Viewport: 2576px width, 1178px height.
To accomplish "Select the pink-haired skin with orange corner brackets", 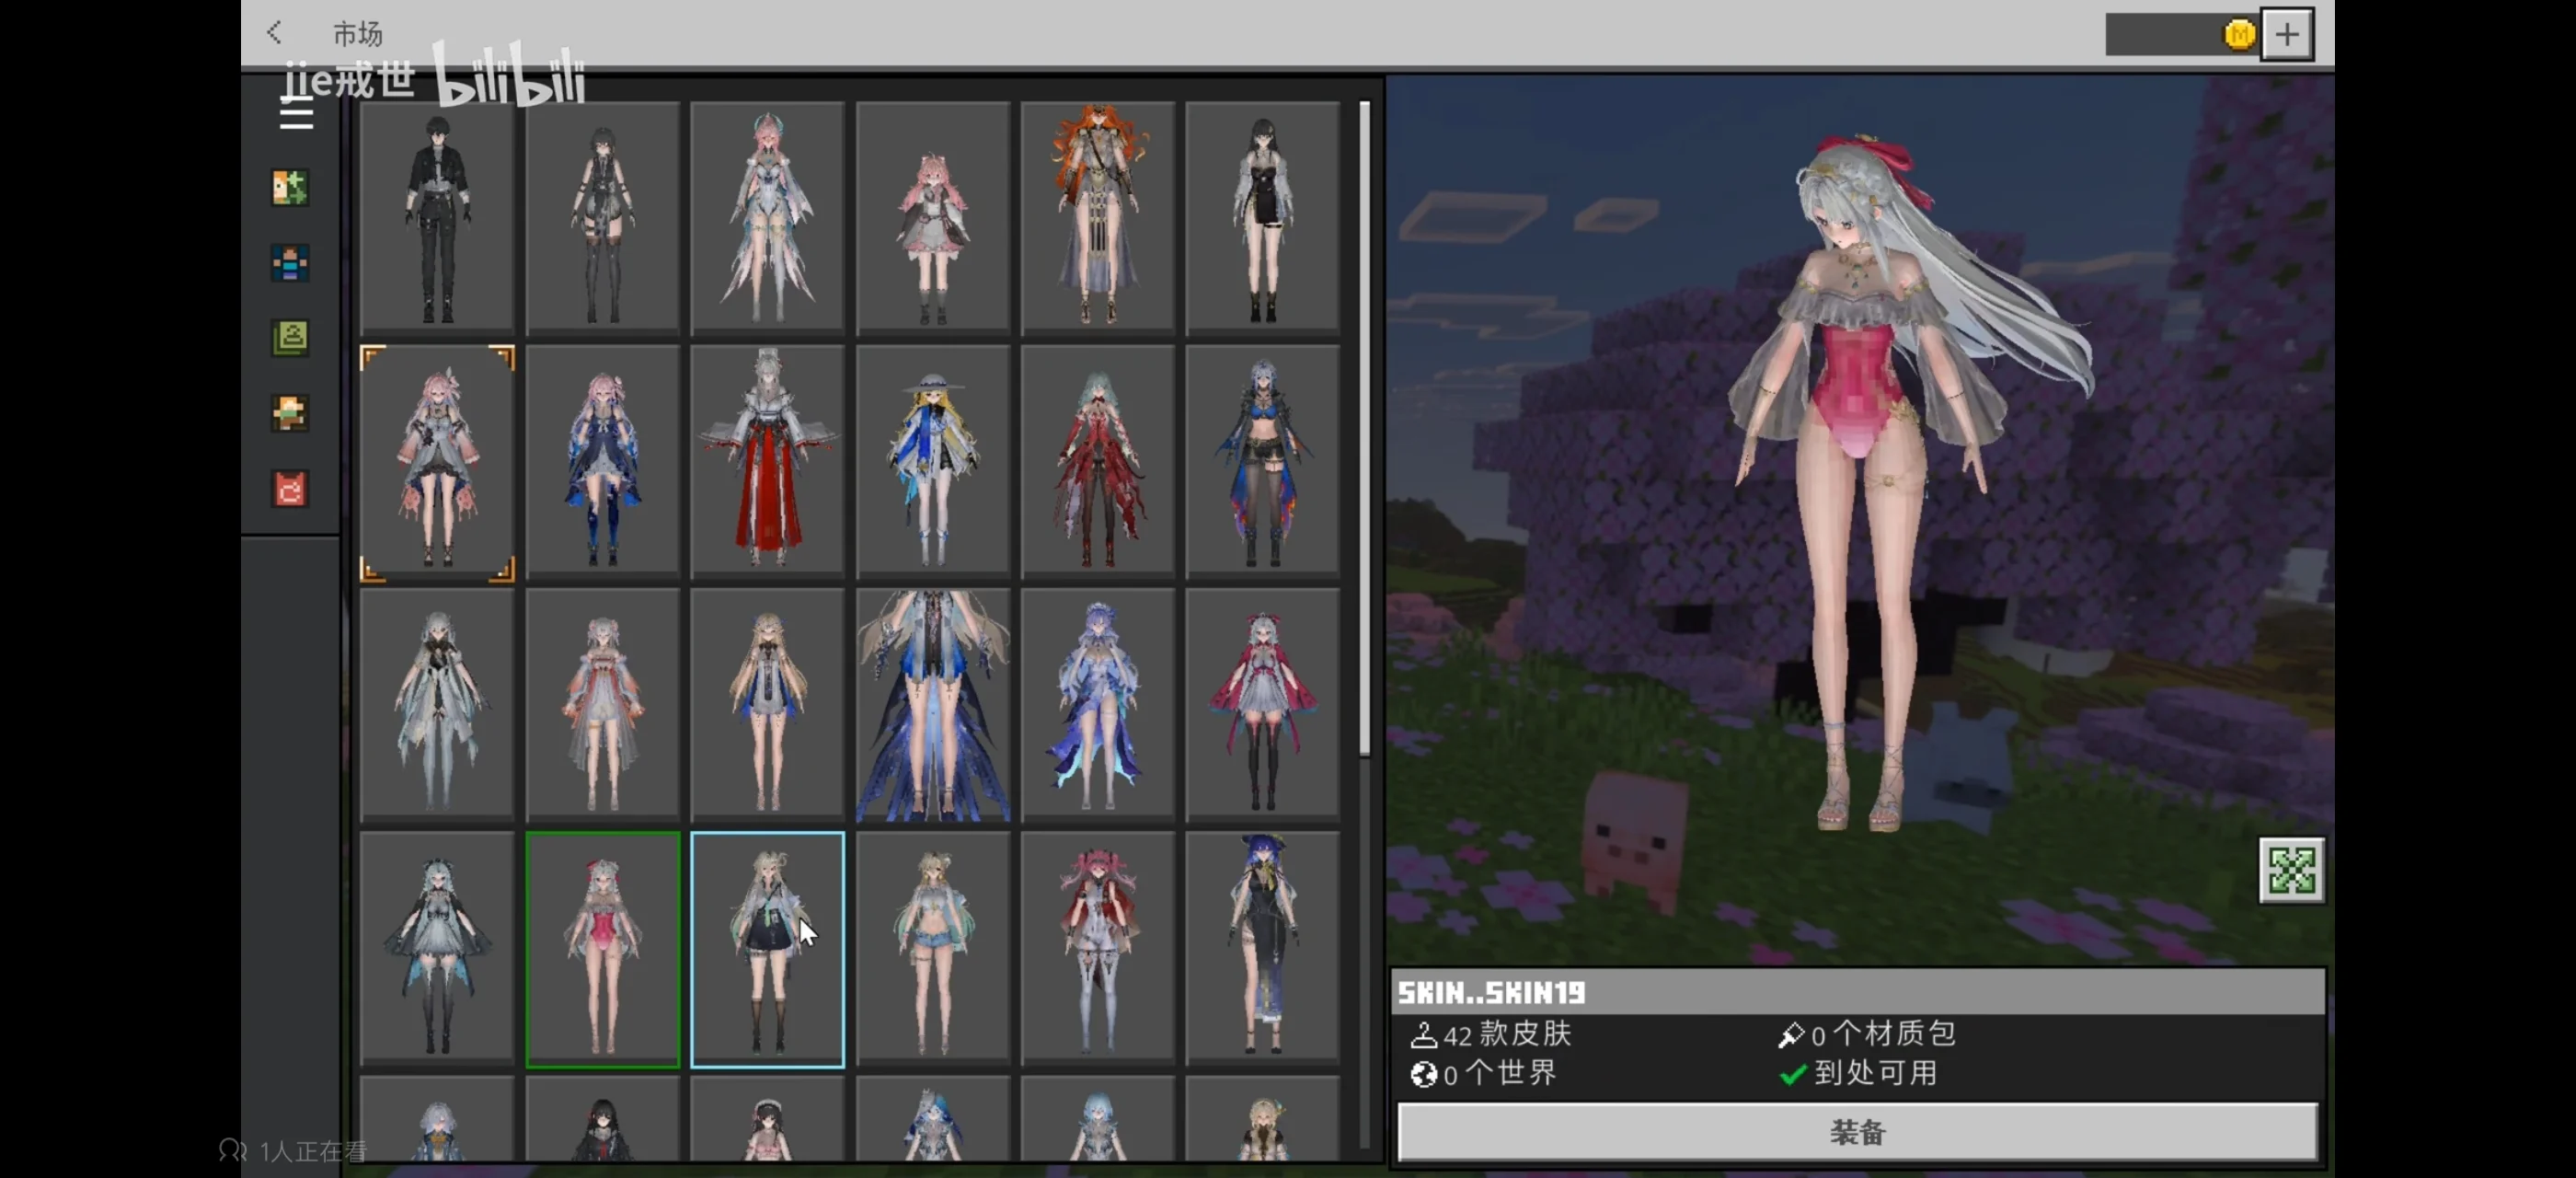I will (x=437, y=462).
